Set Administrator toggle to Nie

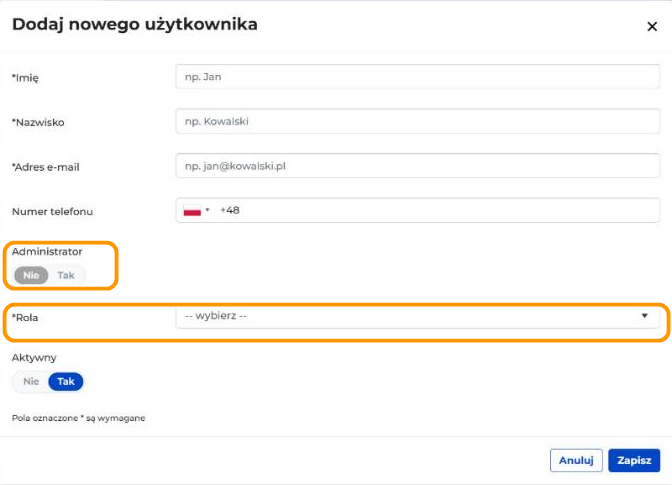[31, 275]
